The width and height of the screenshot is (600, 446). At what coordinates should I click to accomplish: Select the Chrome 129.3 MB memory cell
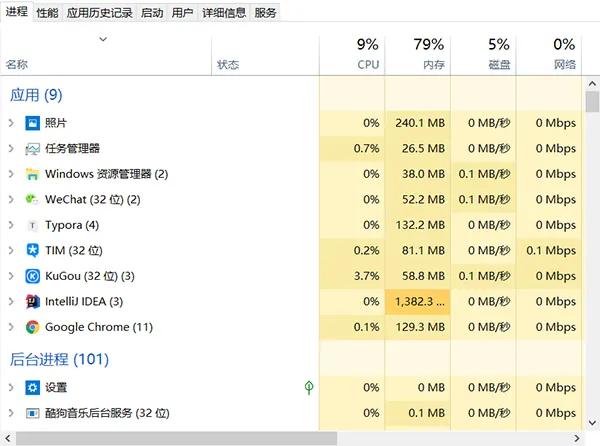[x=417, y=327]
